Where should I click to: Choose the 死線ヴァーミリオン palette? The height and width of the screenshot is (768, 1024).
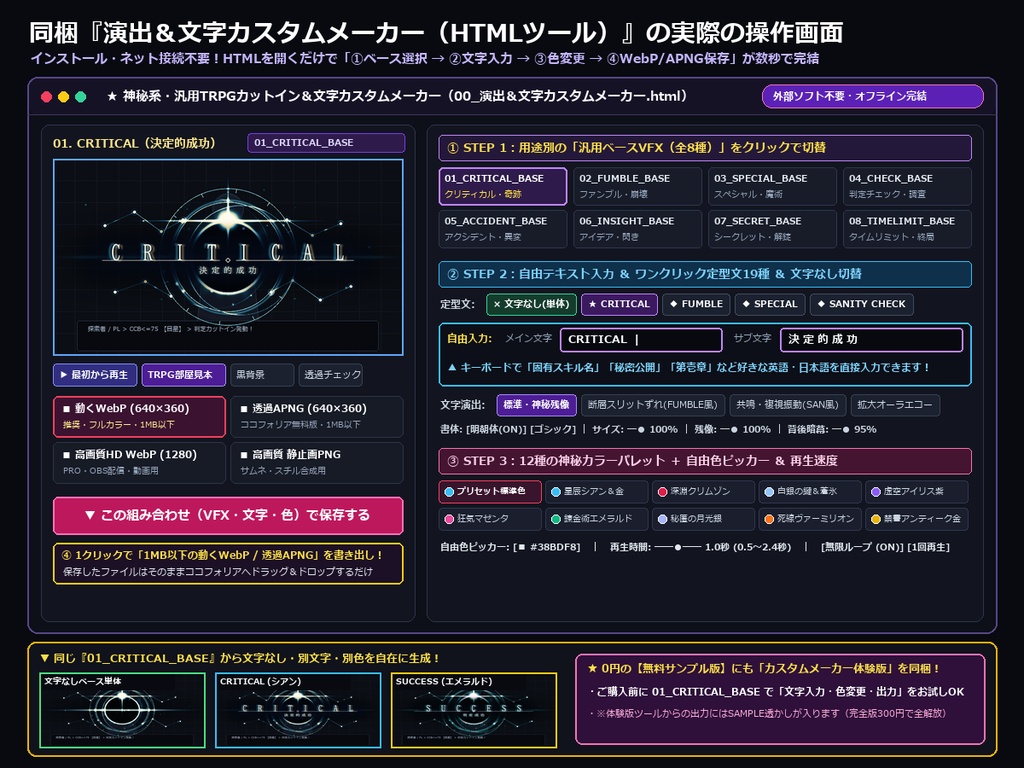coord(810,519)
